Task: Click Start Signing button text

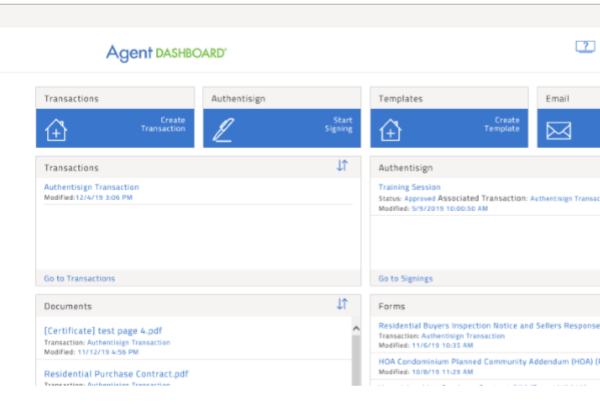Action: tap(339, 124)
